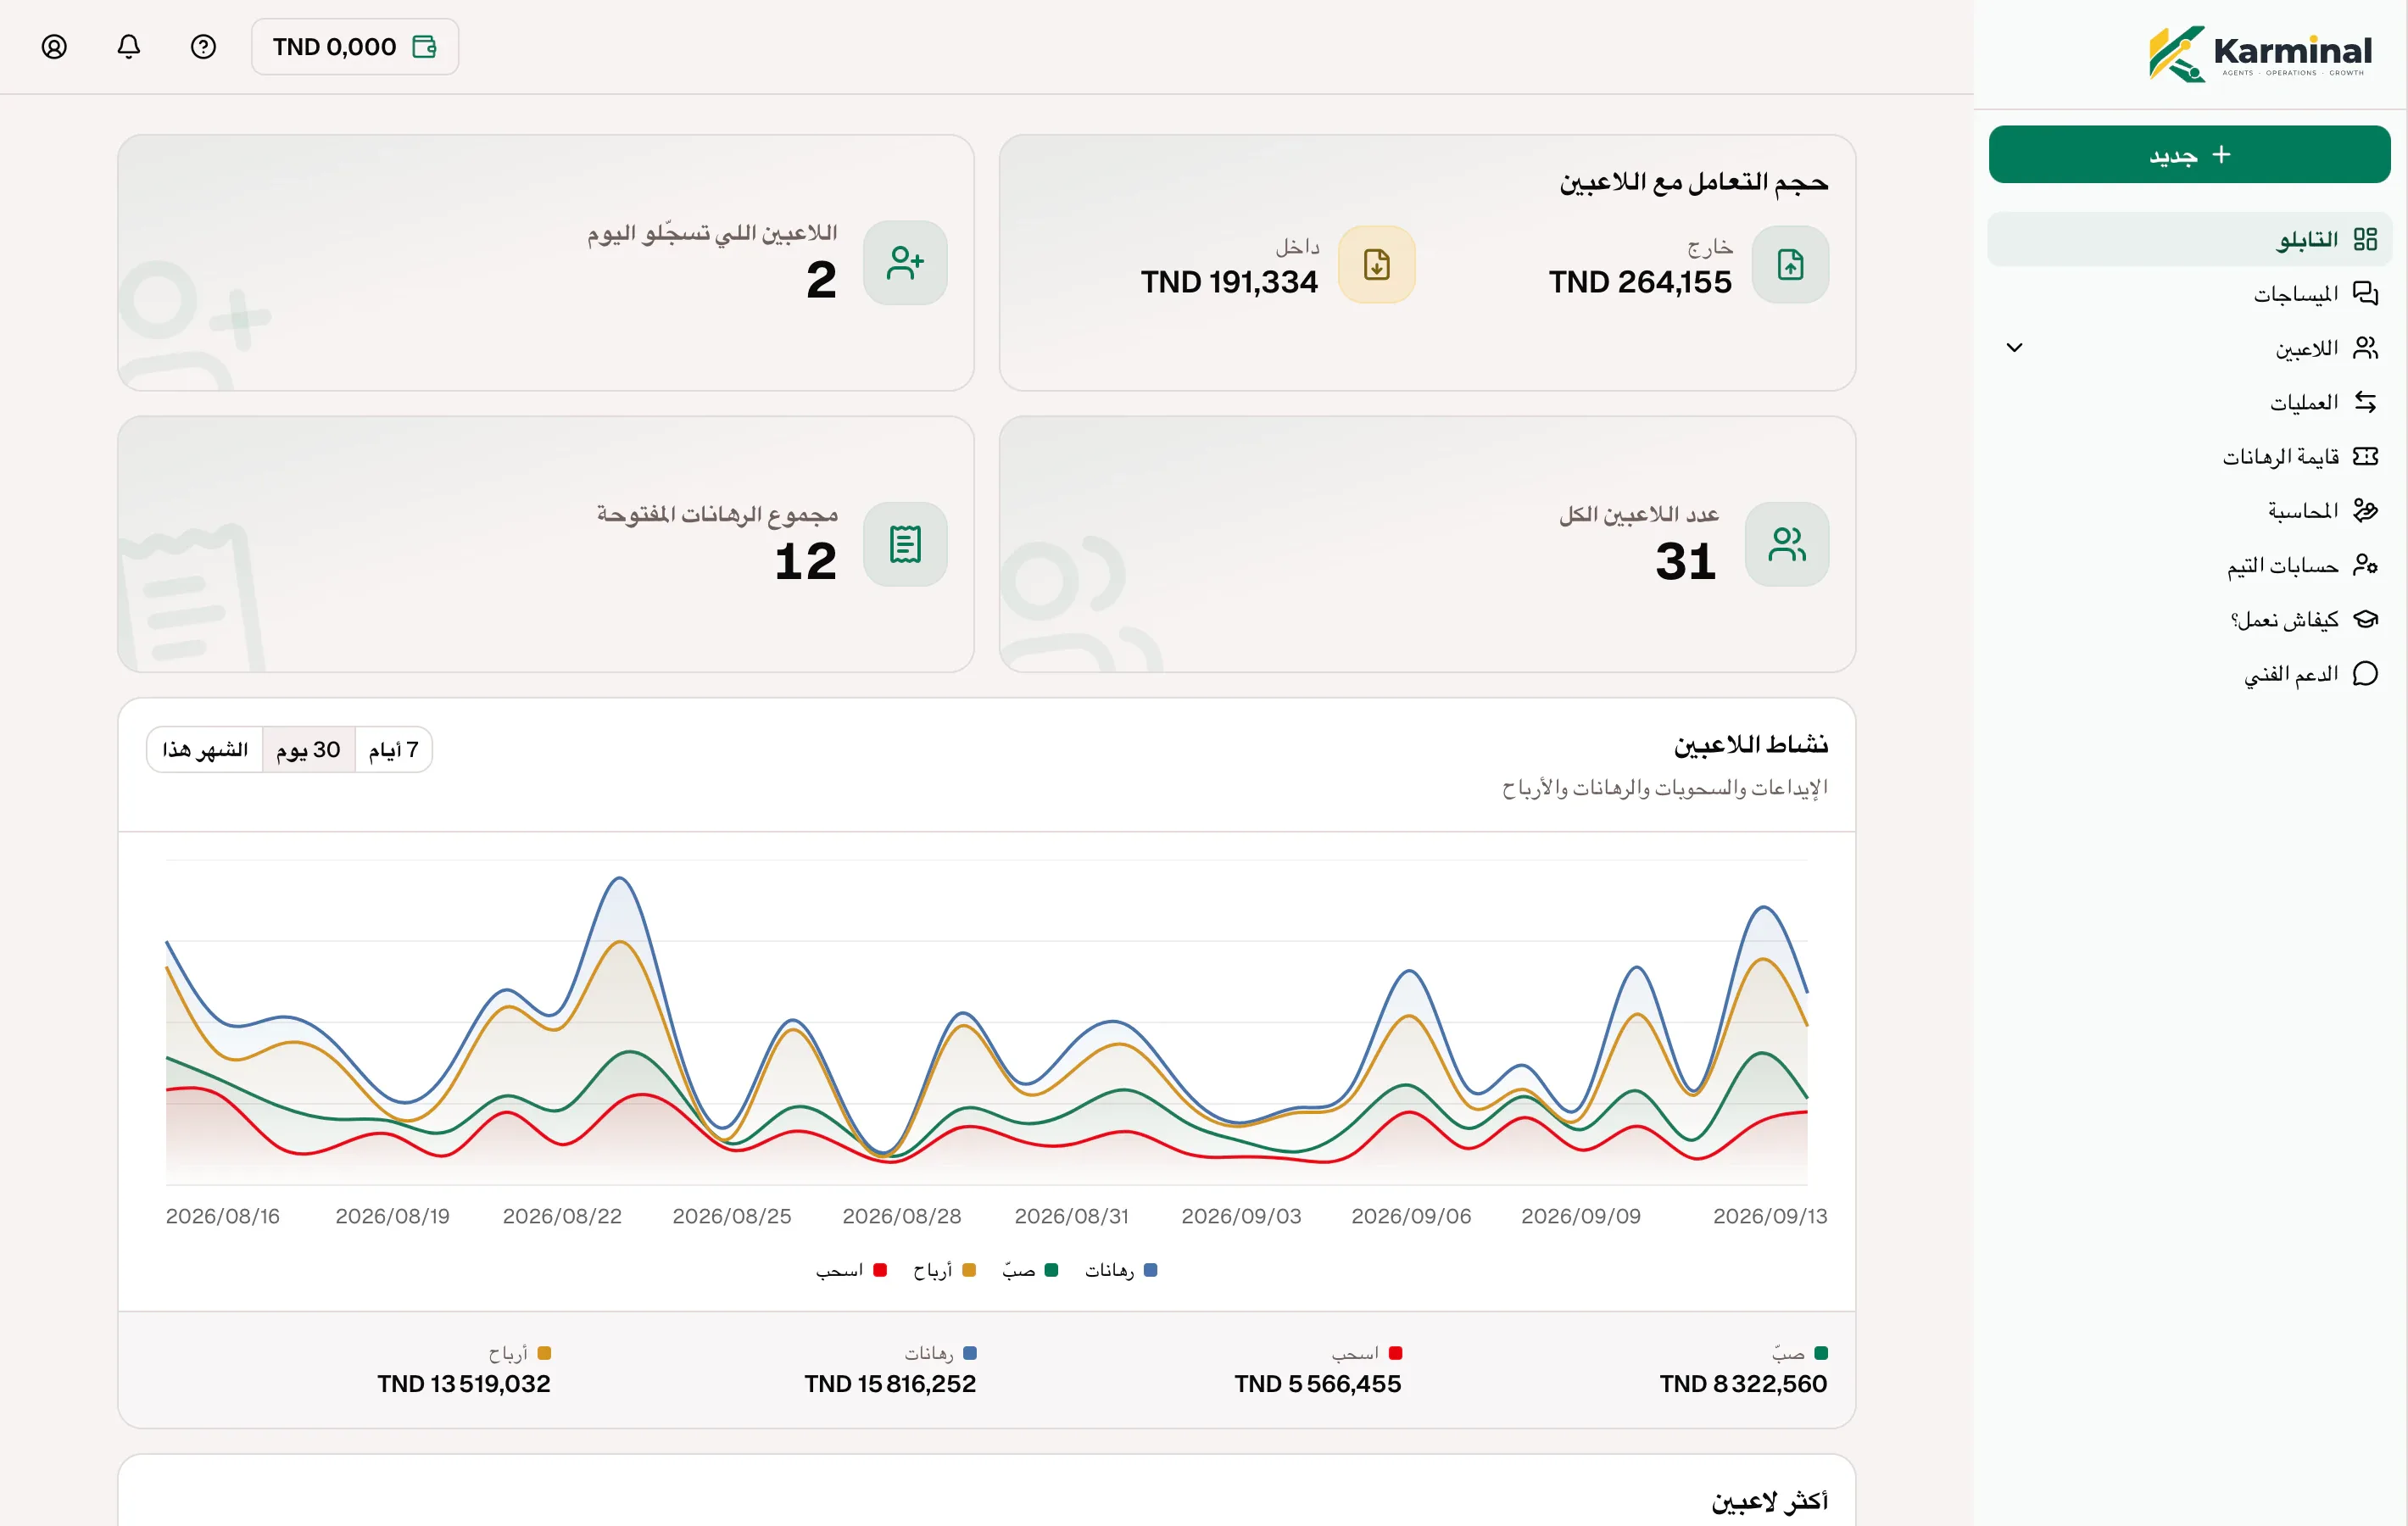Image resolution: width=2408 pixels, height=1526 pixels.
Task: Click the 2026/08/28 date on chart axis
Action: (901, 1216)
